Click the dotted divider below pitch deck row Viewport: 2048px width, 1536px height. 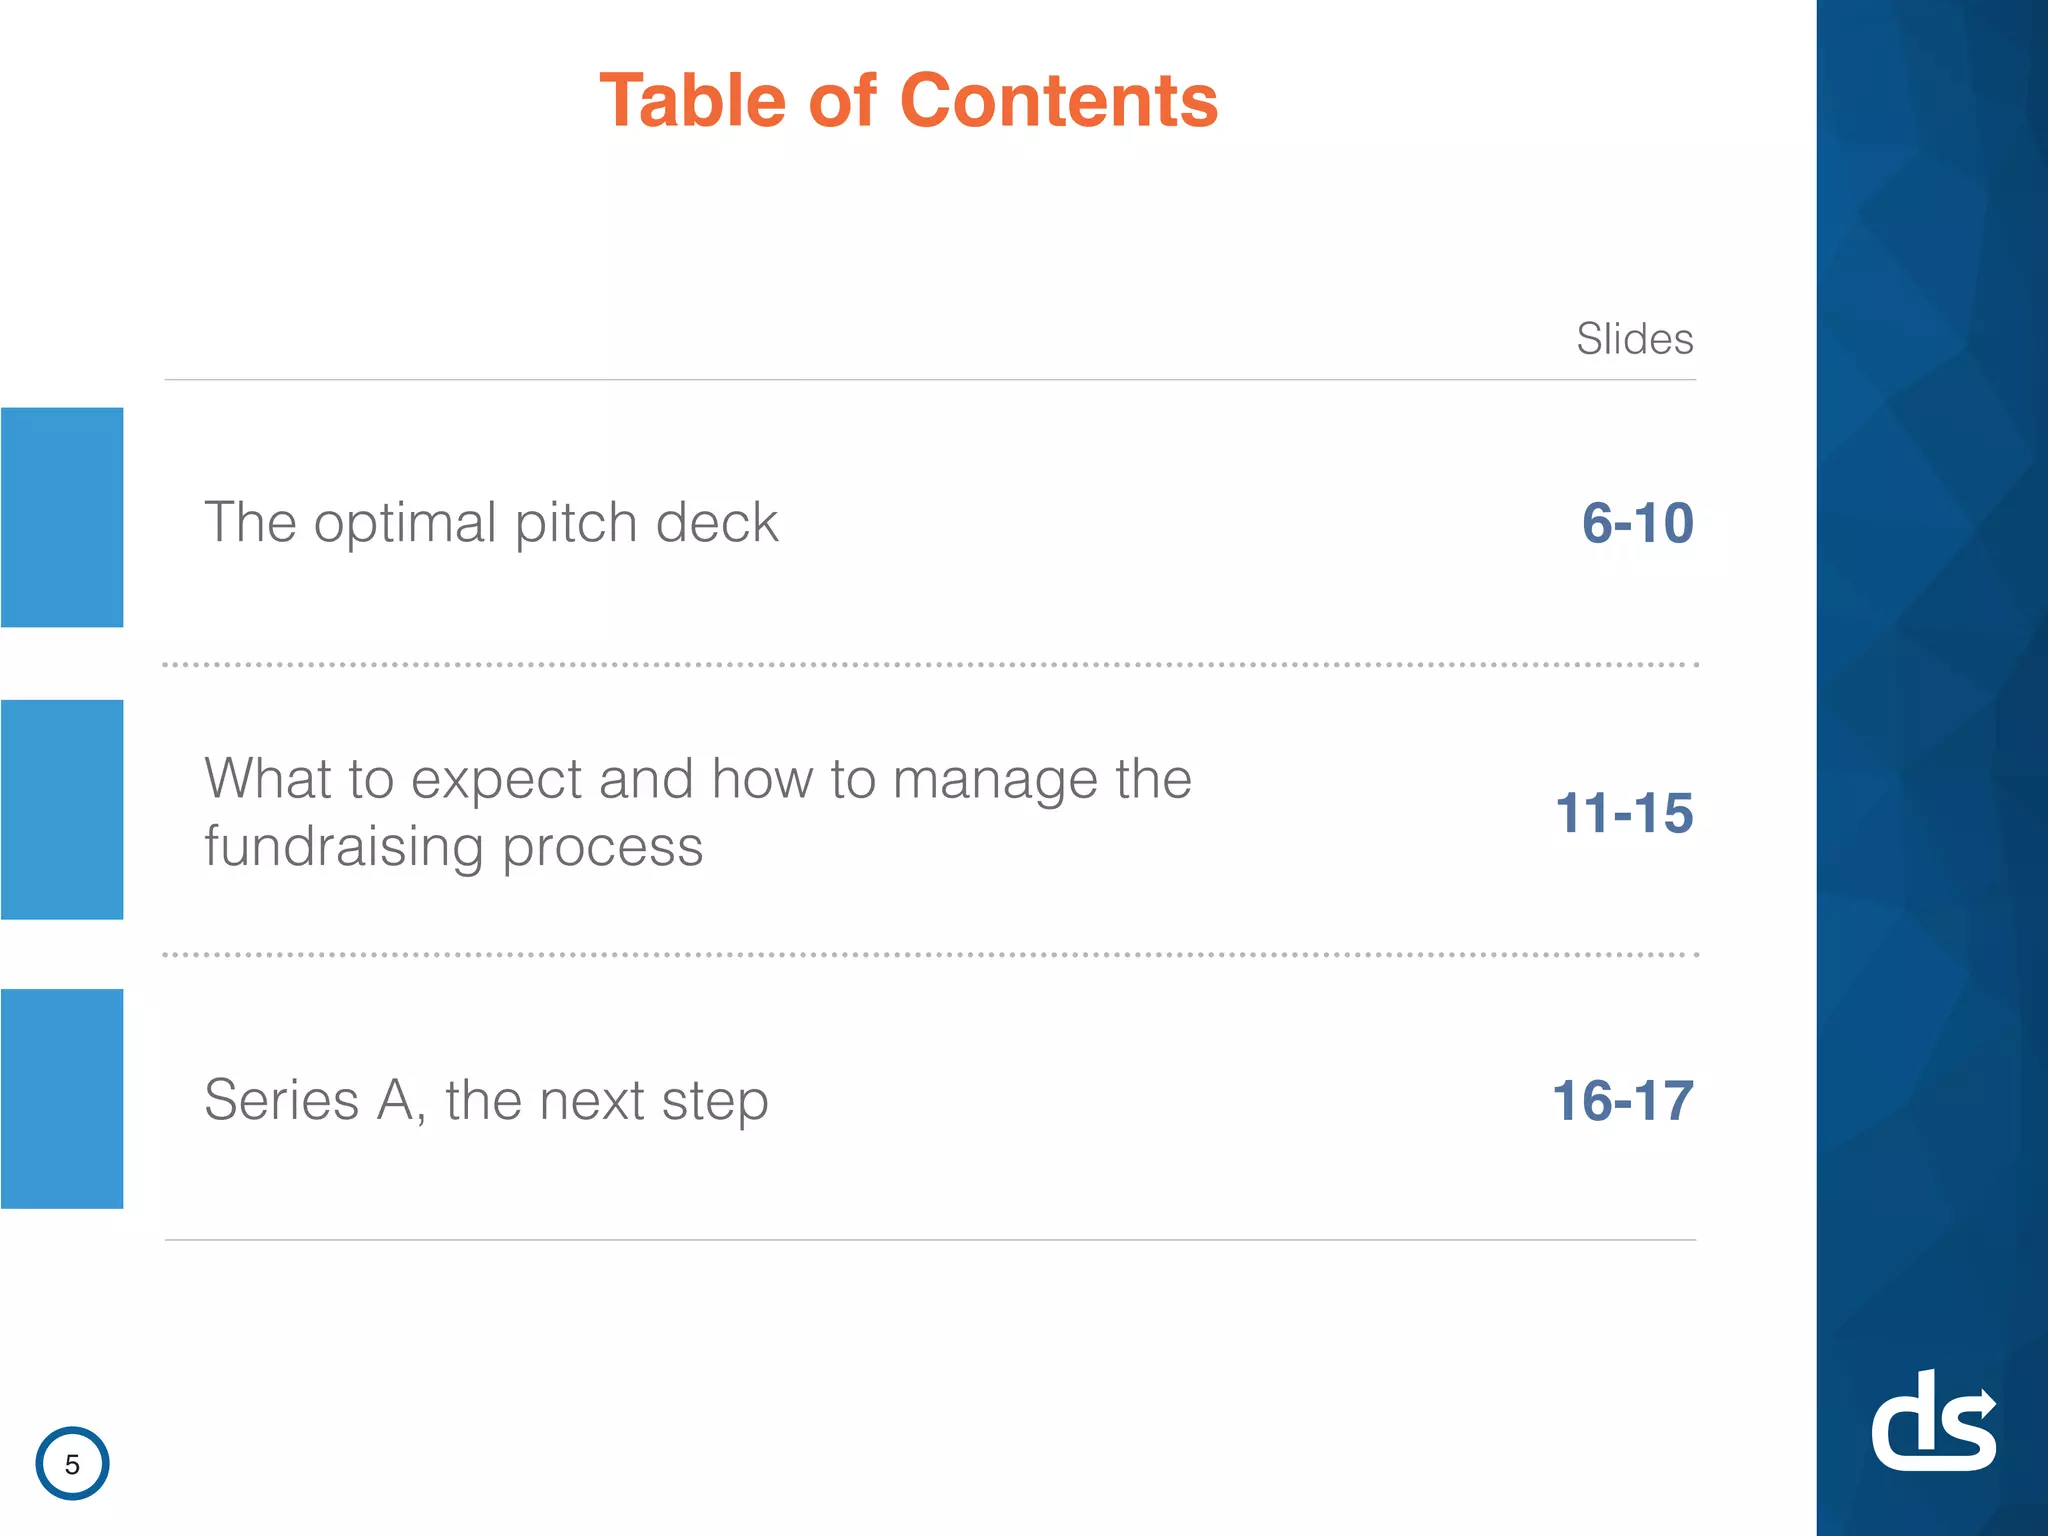[x=930, y=664]
